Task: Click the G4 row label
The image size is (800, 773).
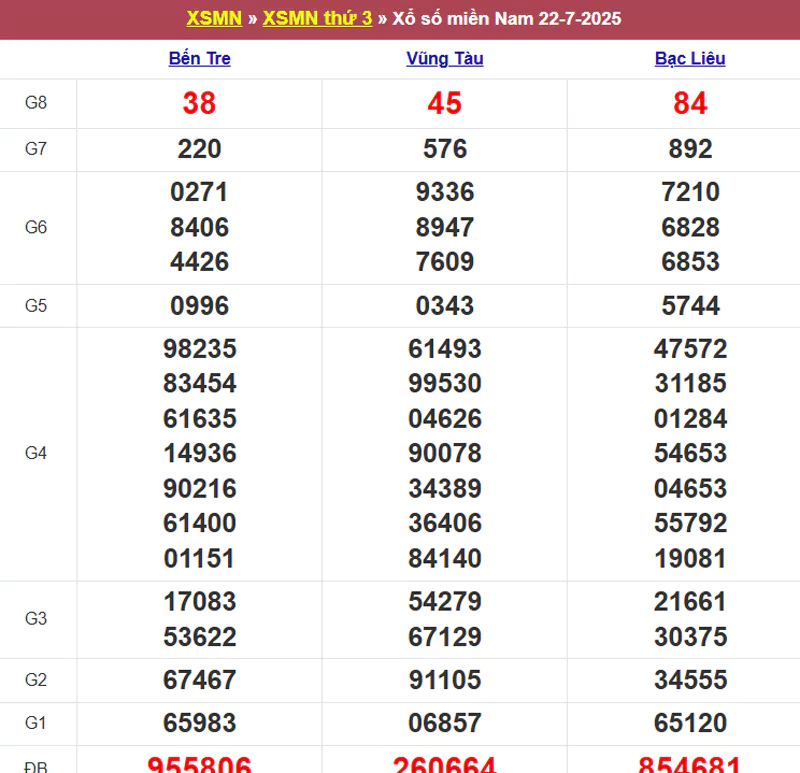Action: 36,453
